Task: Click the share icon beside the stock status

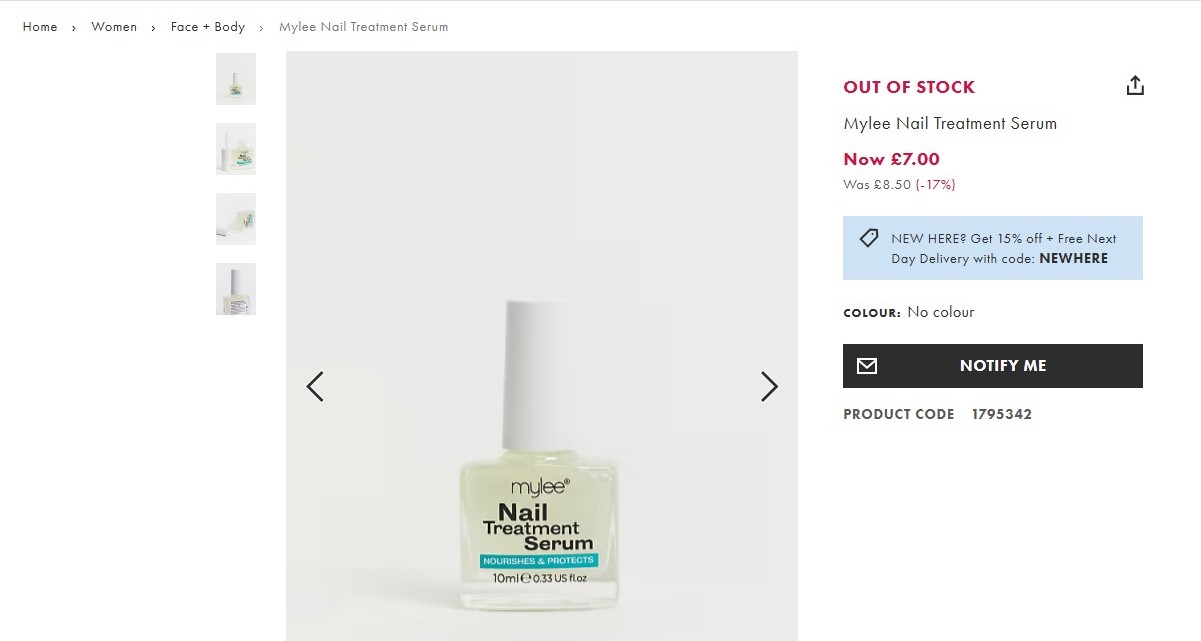Action: (x=1134, y=86)
